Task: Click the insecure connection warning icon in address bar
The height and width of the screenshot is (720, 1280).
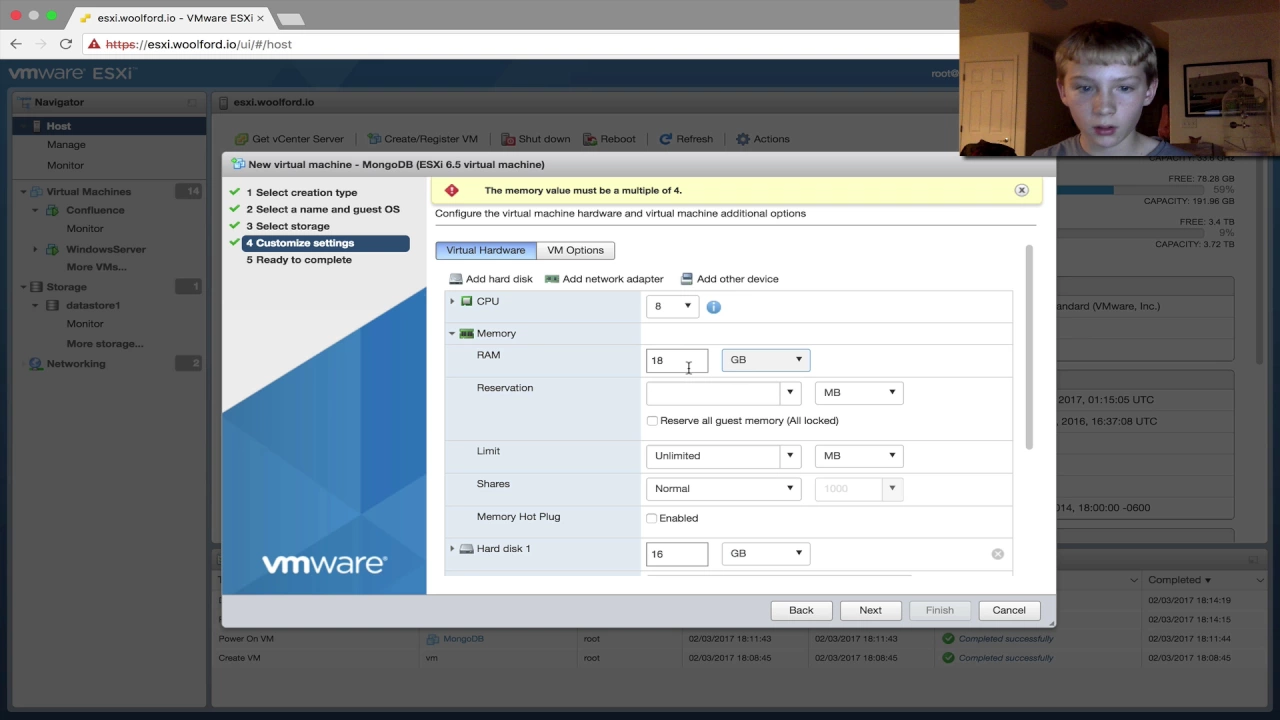Action: click(93, 44)
